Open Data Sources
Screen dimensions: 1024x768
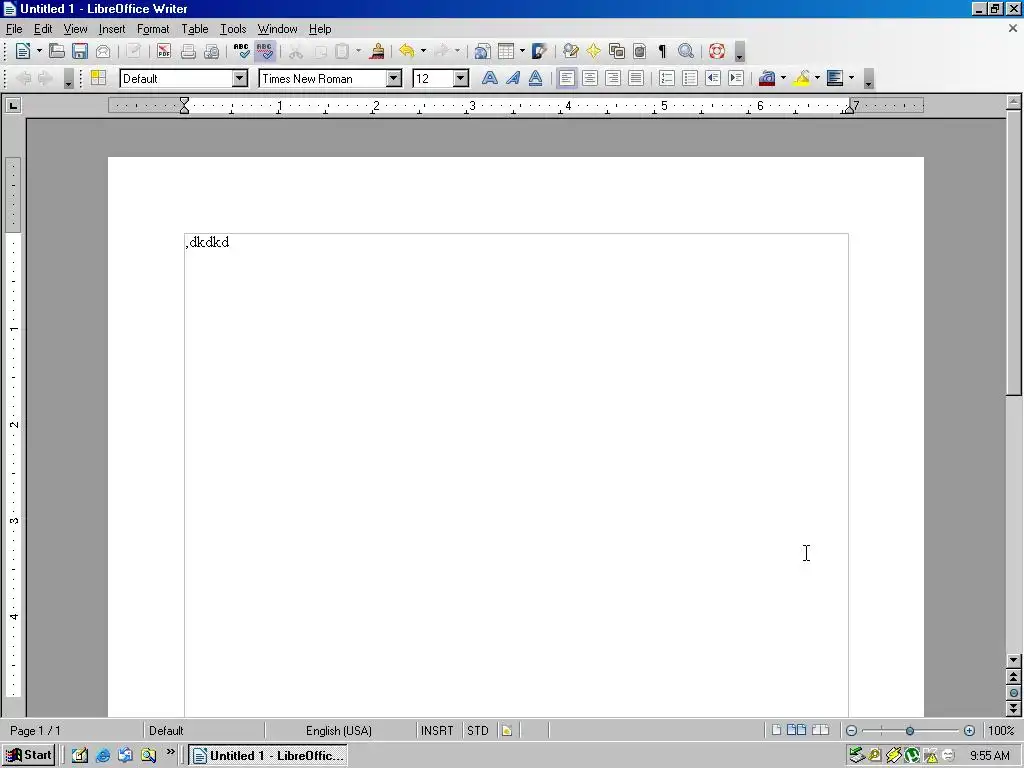click(x=639, y=51)
